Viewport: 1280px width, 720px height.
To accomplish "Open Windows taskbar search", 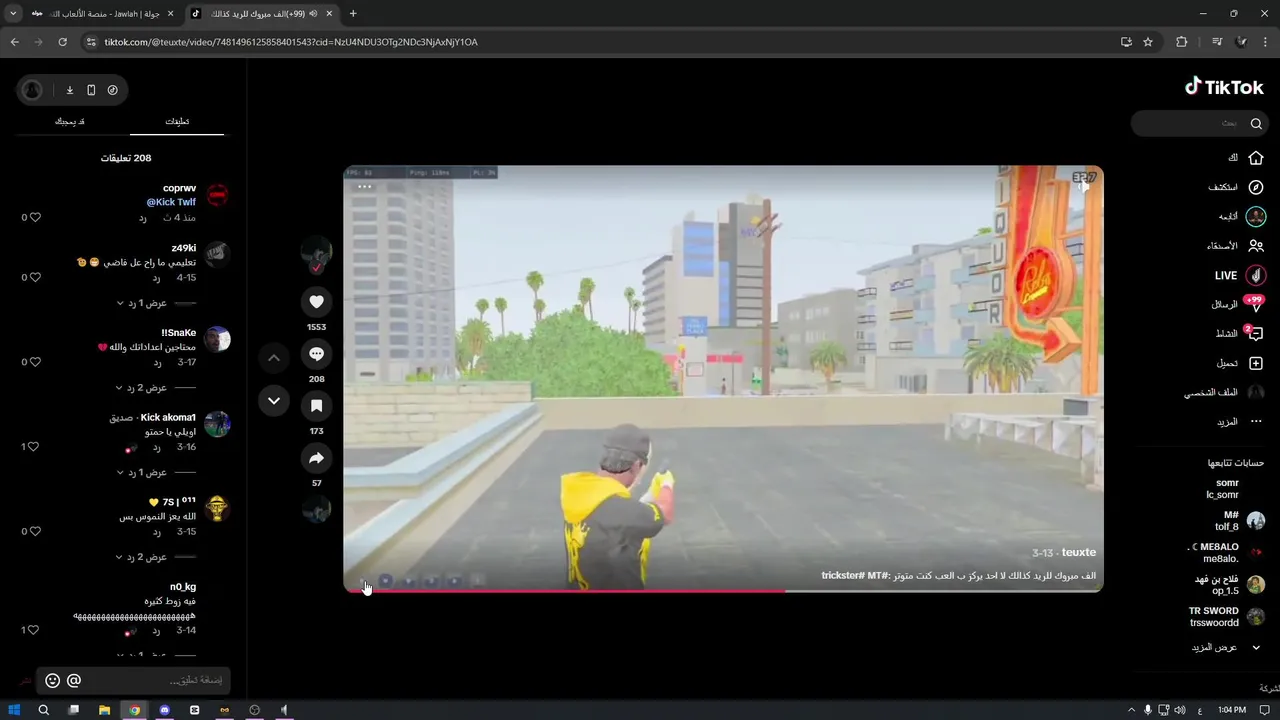I will [x=44, y=710].
